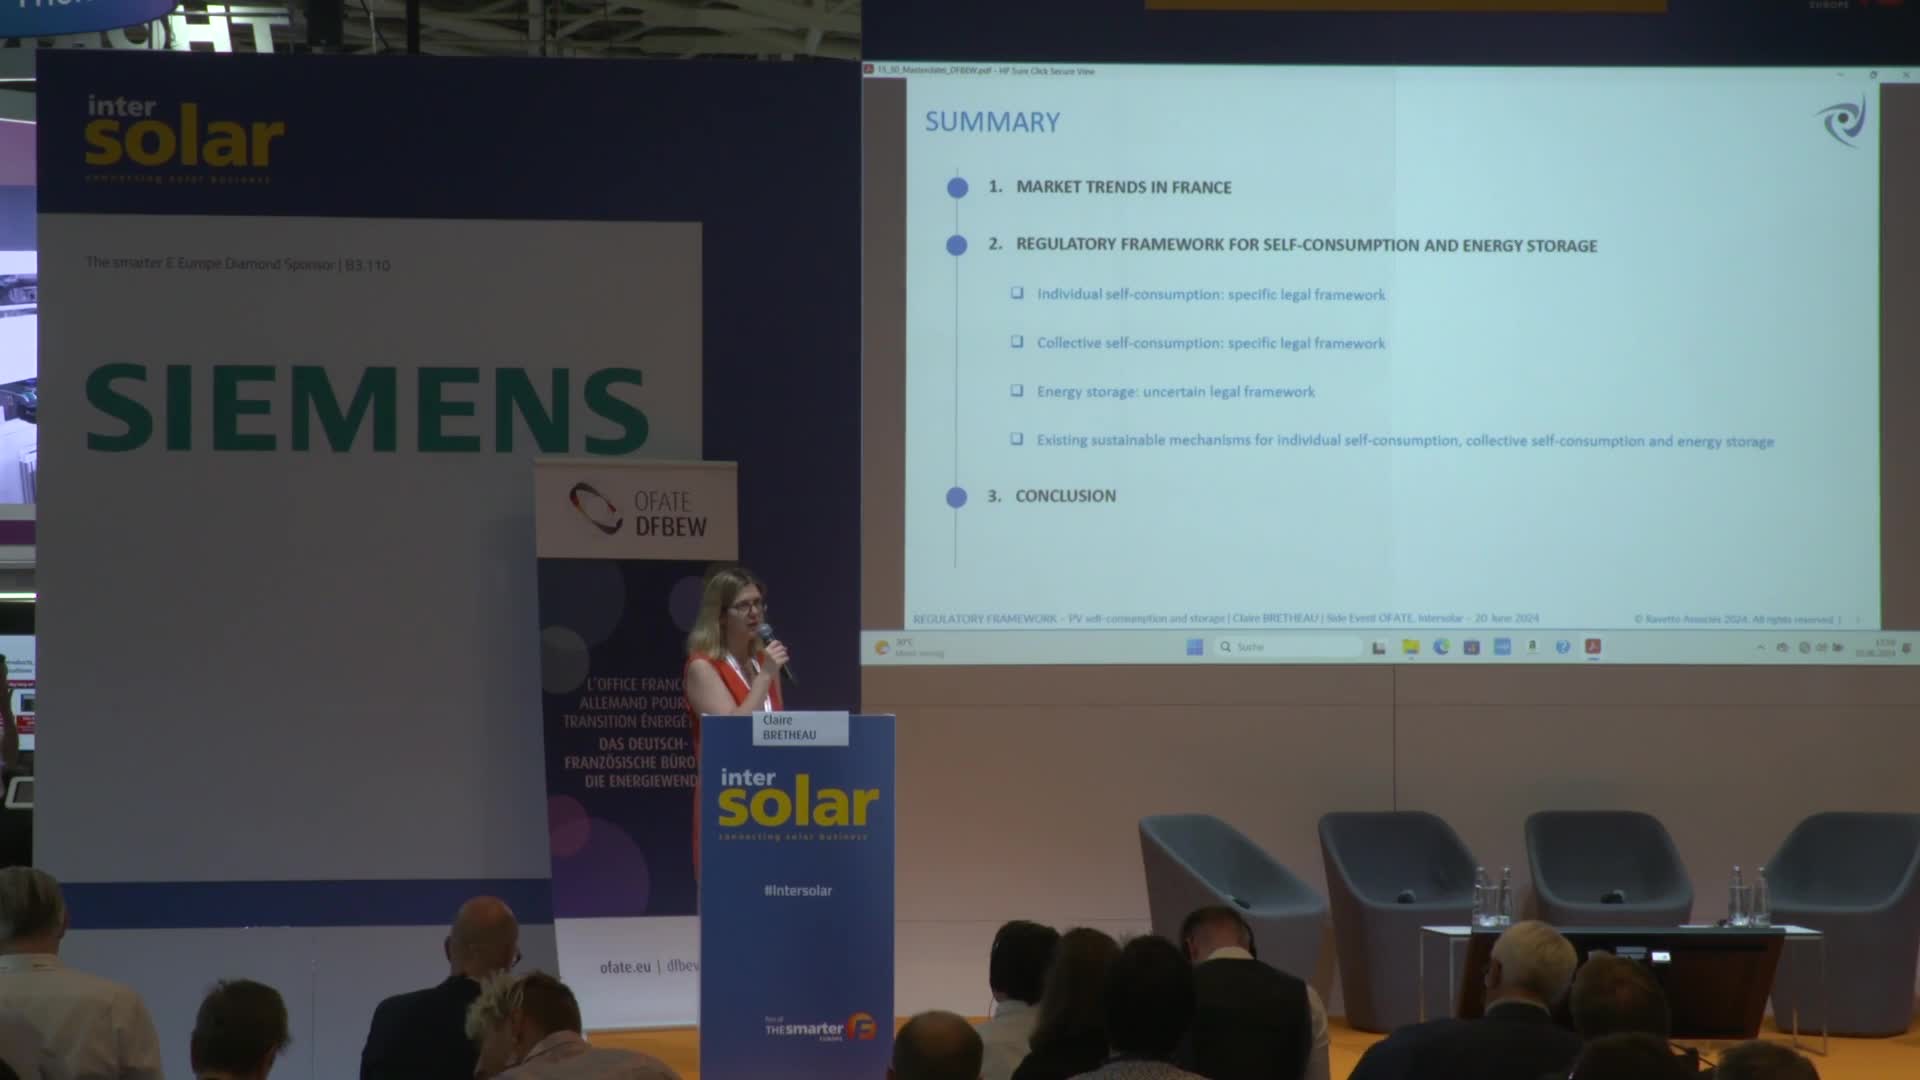Viewport: 1920px width, 1080px height.
Task: Restore down the PDF viewer window
Action: tap(1873, 74)
